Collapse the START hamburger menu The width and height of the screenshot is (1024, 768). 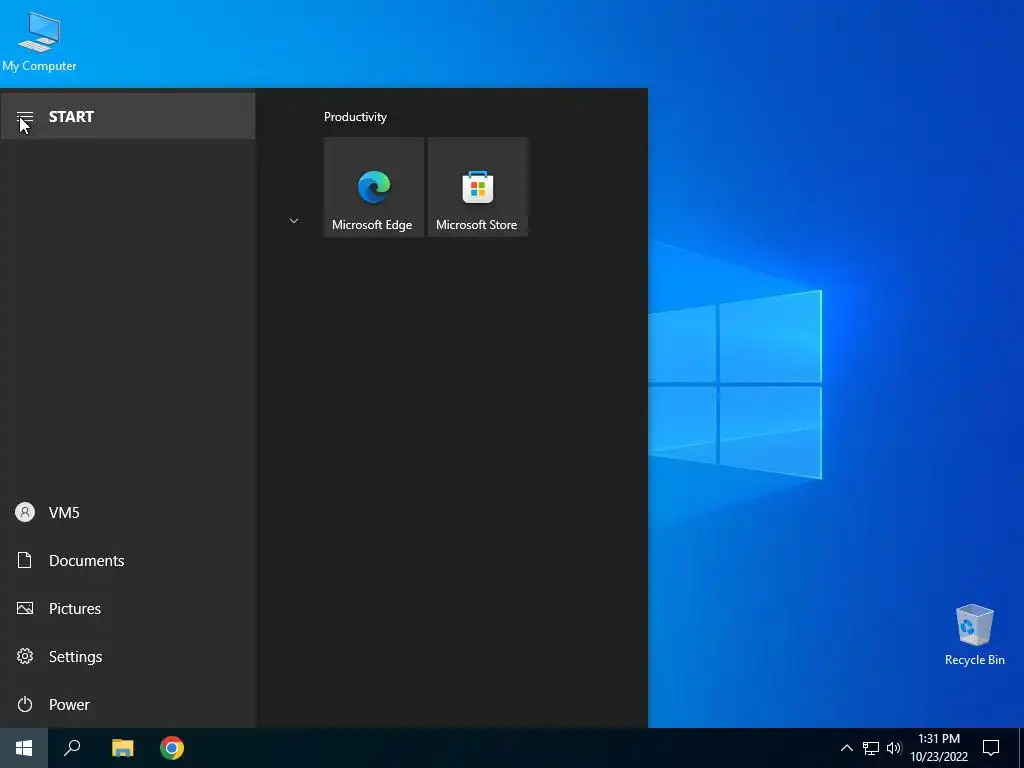click(127, 116)
